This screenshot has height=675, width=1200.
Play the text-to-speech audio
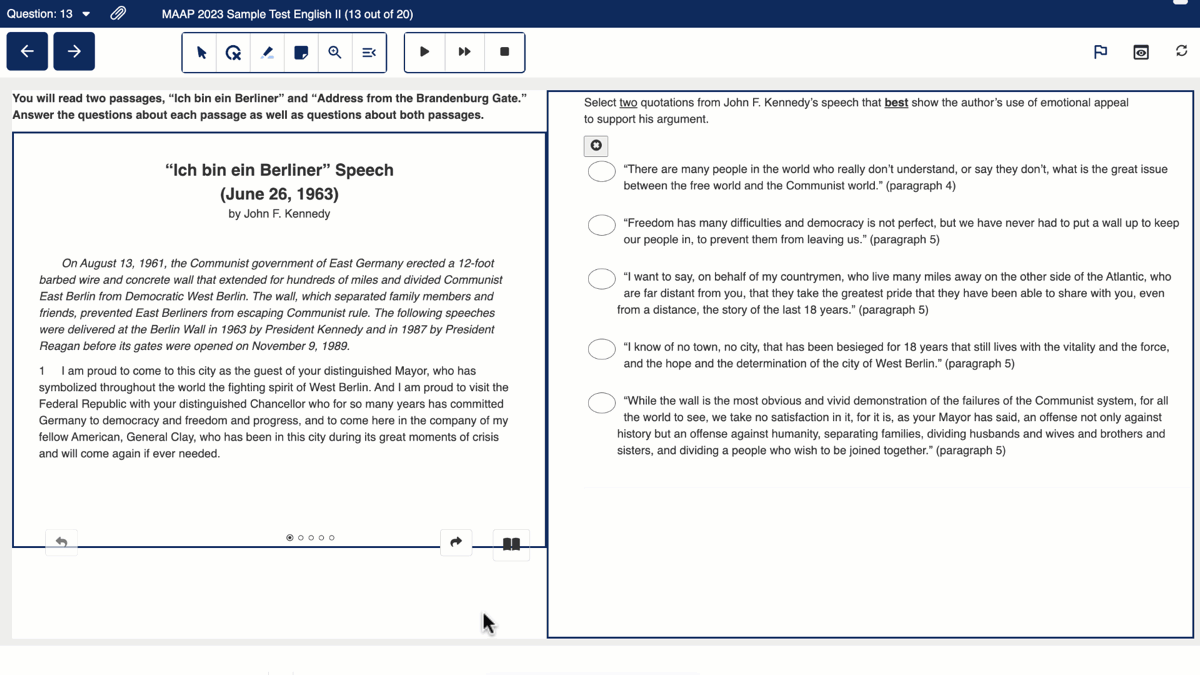pyautogui.click(x=424, y=52)
